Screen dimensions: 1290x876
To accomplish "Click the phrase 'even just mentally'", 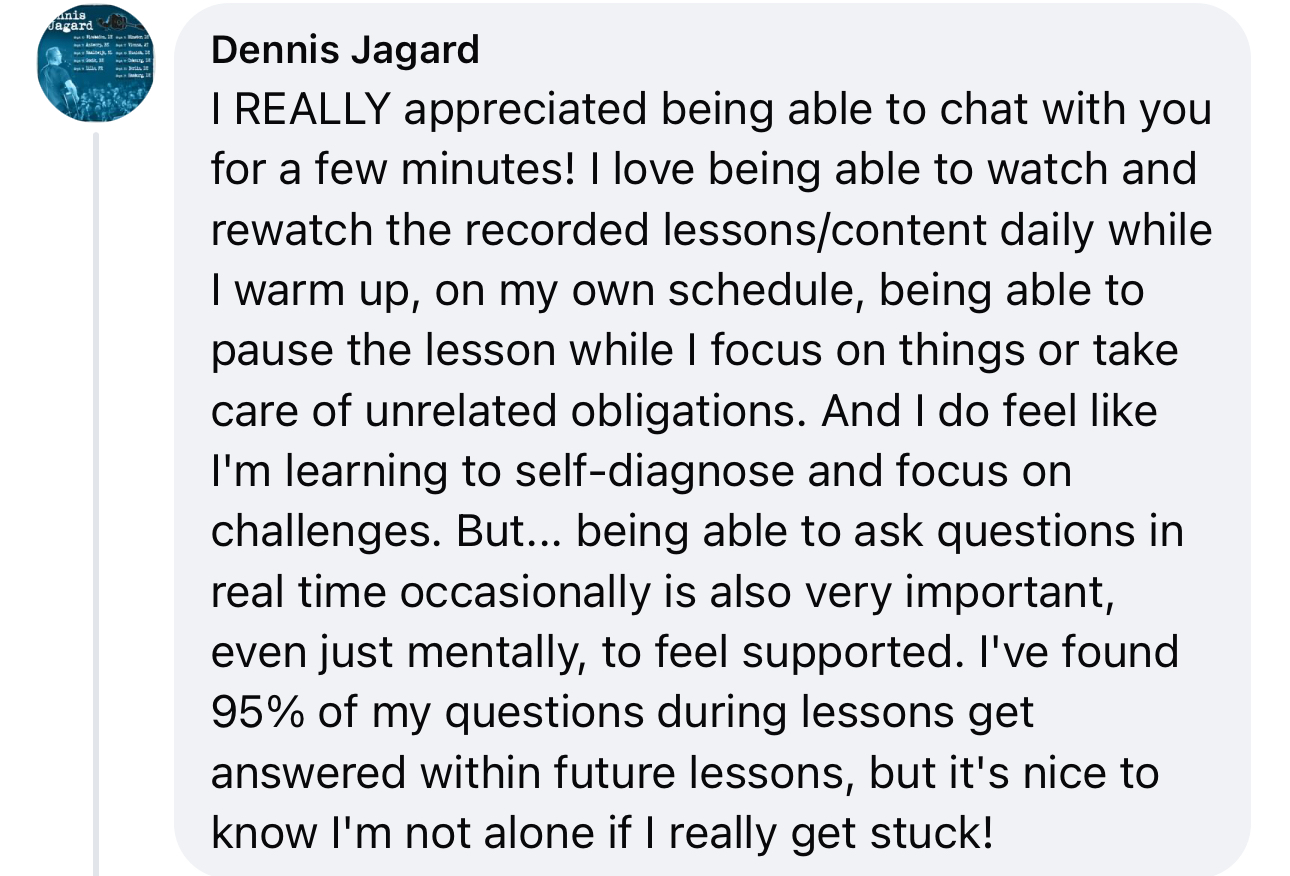I will click(x=399, y=652).
